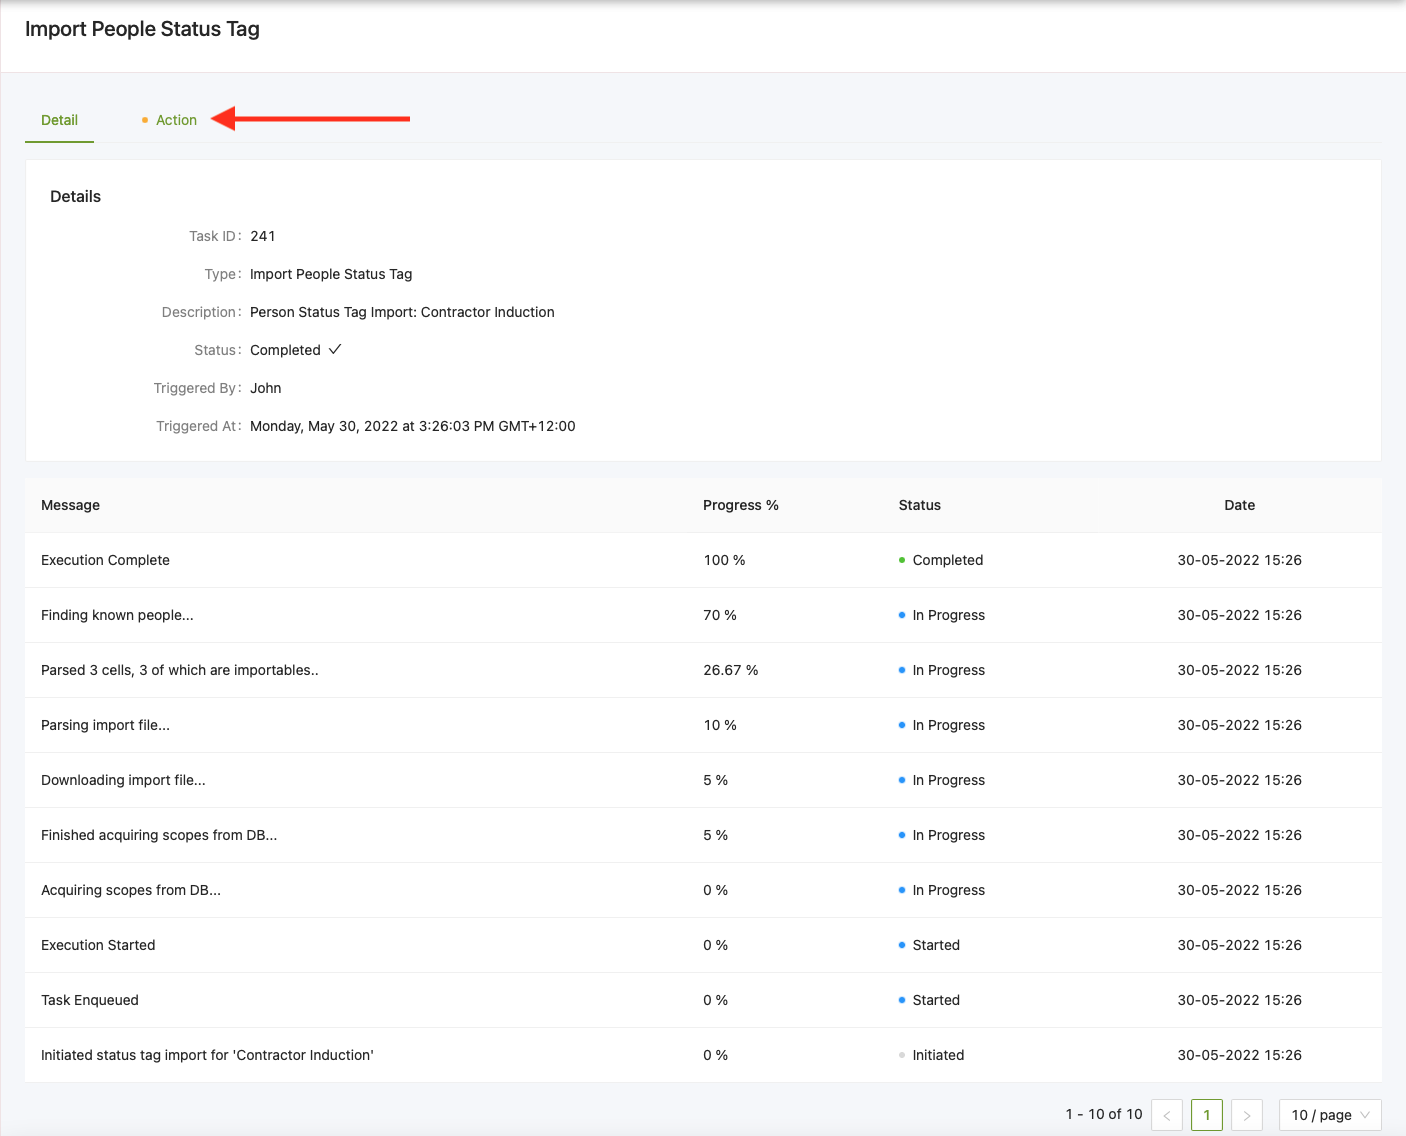Select page number 1
The width and height of the screenshot is (1406, 1136).
[1206, 1115]
